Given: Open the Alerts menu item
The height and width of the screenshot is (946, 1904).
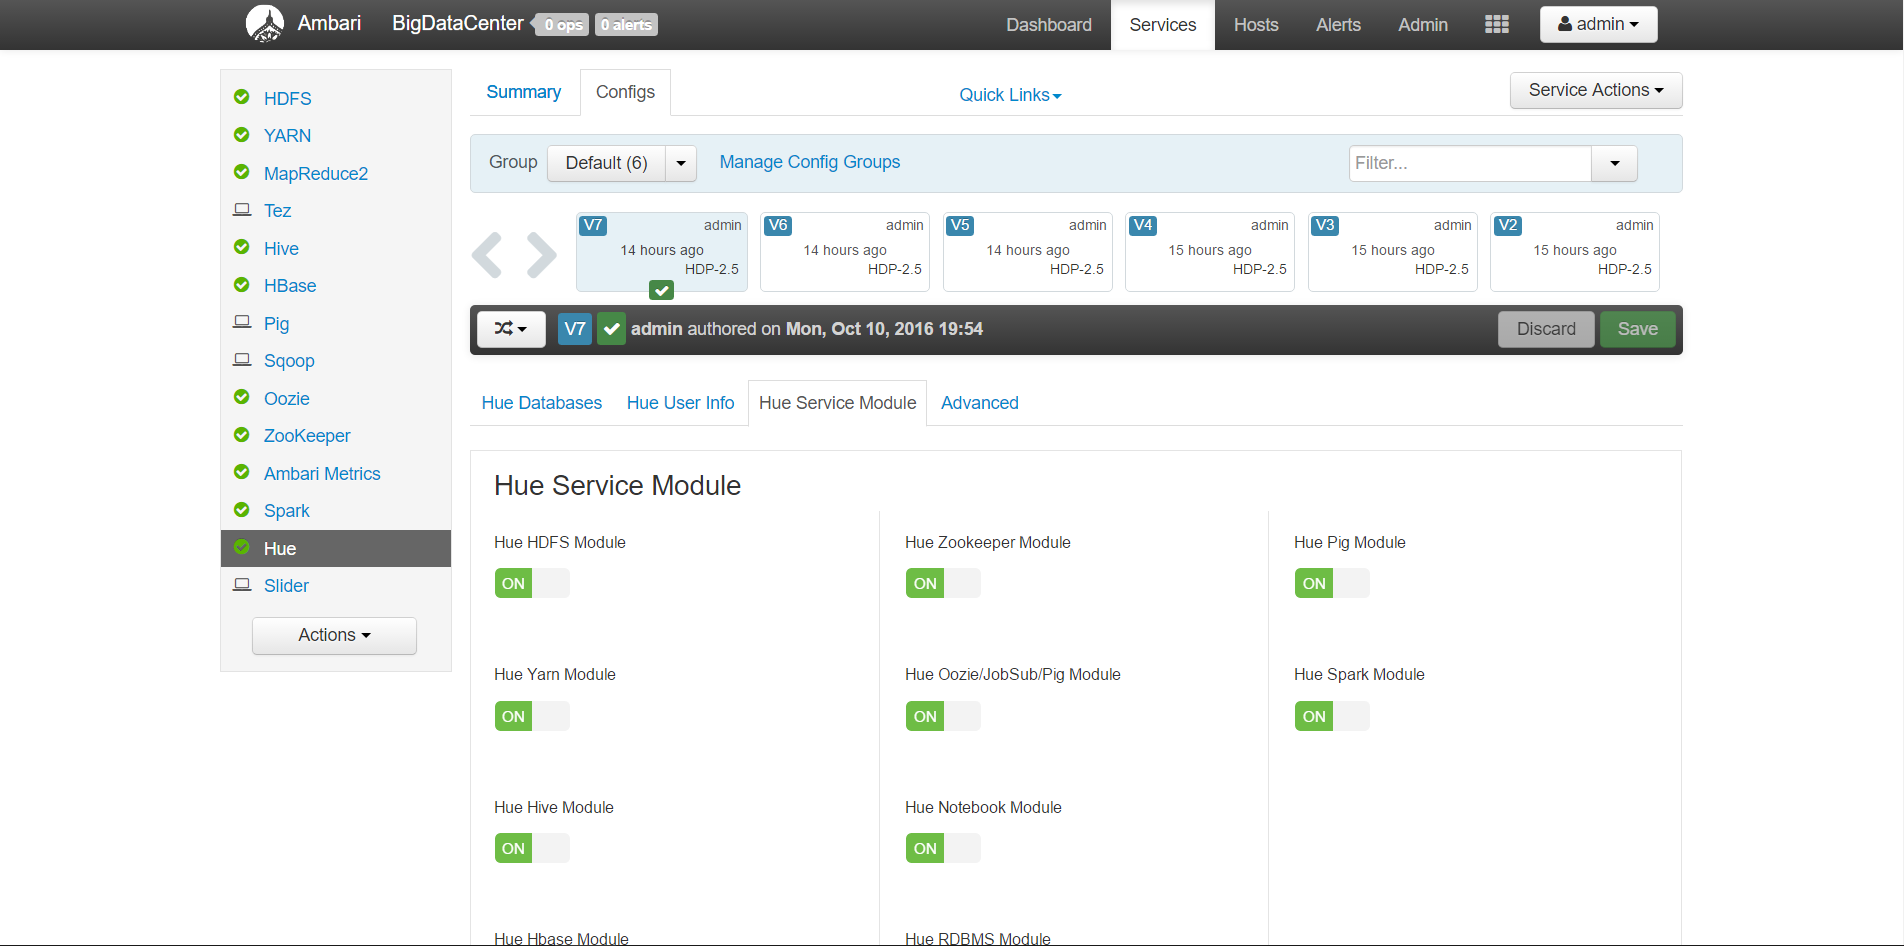Looking at the screenshot, I should click(1338, 25).
